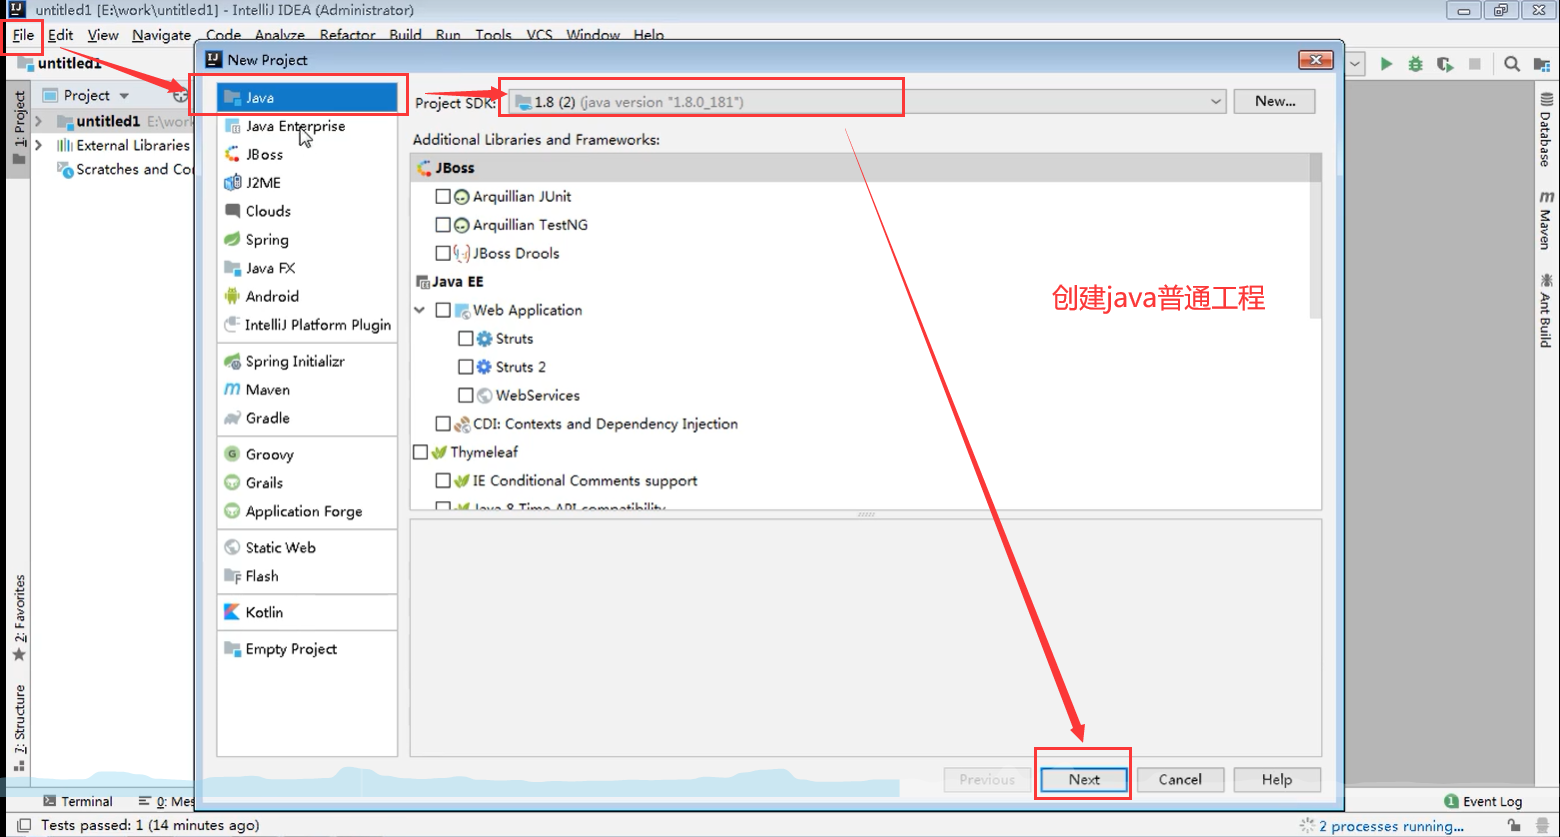Click New... SDK button
Viewport: 1560px width, 837px height.
pyautogui.click(x=1274, y=101)
